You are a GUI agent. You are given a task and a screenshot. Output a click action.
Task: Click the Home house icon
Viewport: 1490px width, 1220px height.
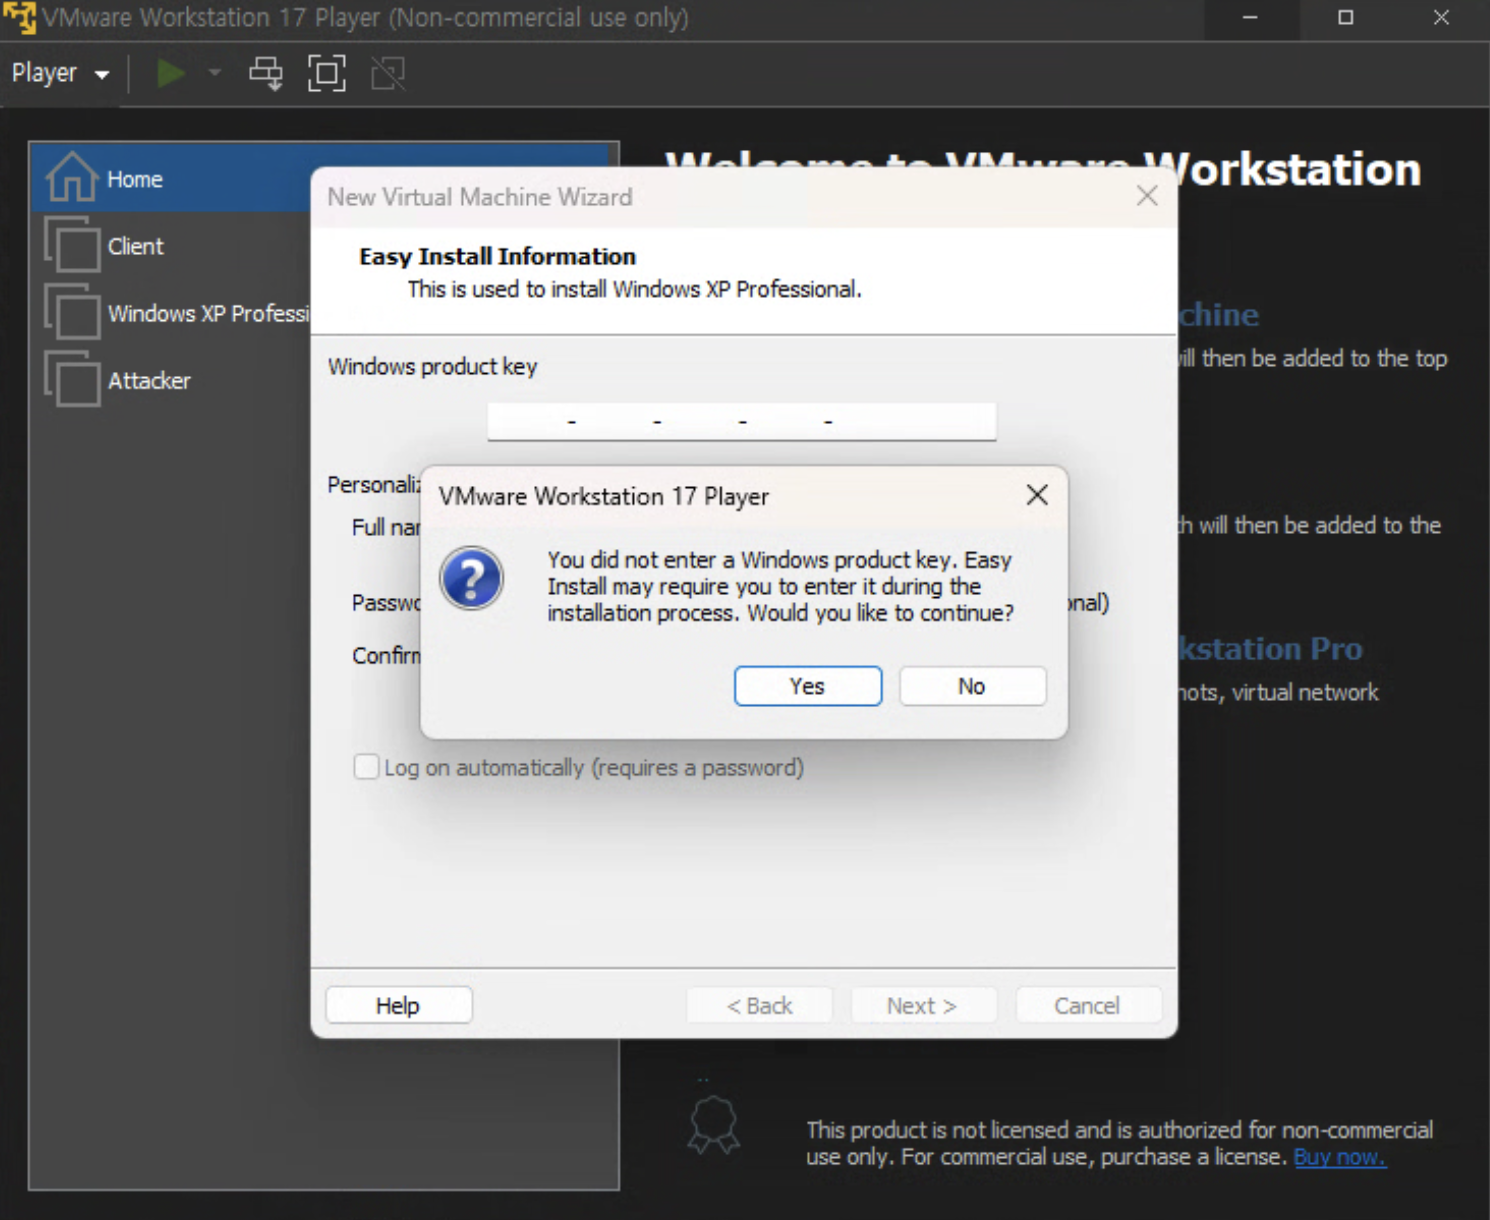click(72, 177)
